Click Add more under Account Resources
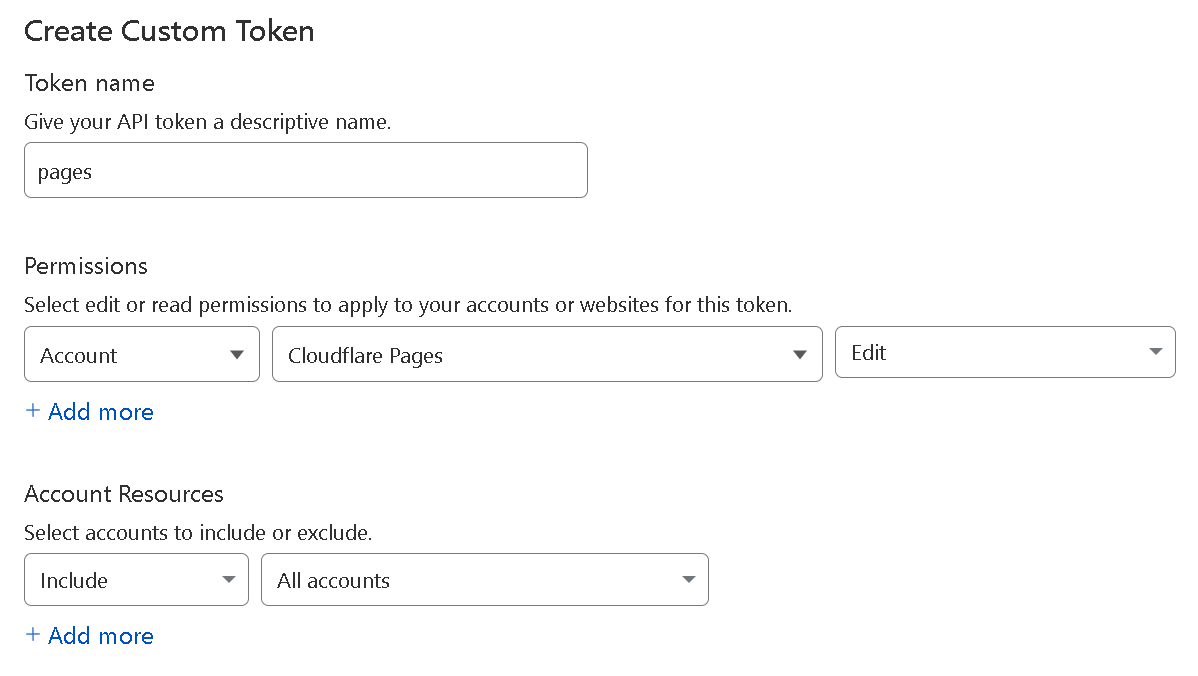This screenshot has width=1198, height=676. point(100,636)
